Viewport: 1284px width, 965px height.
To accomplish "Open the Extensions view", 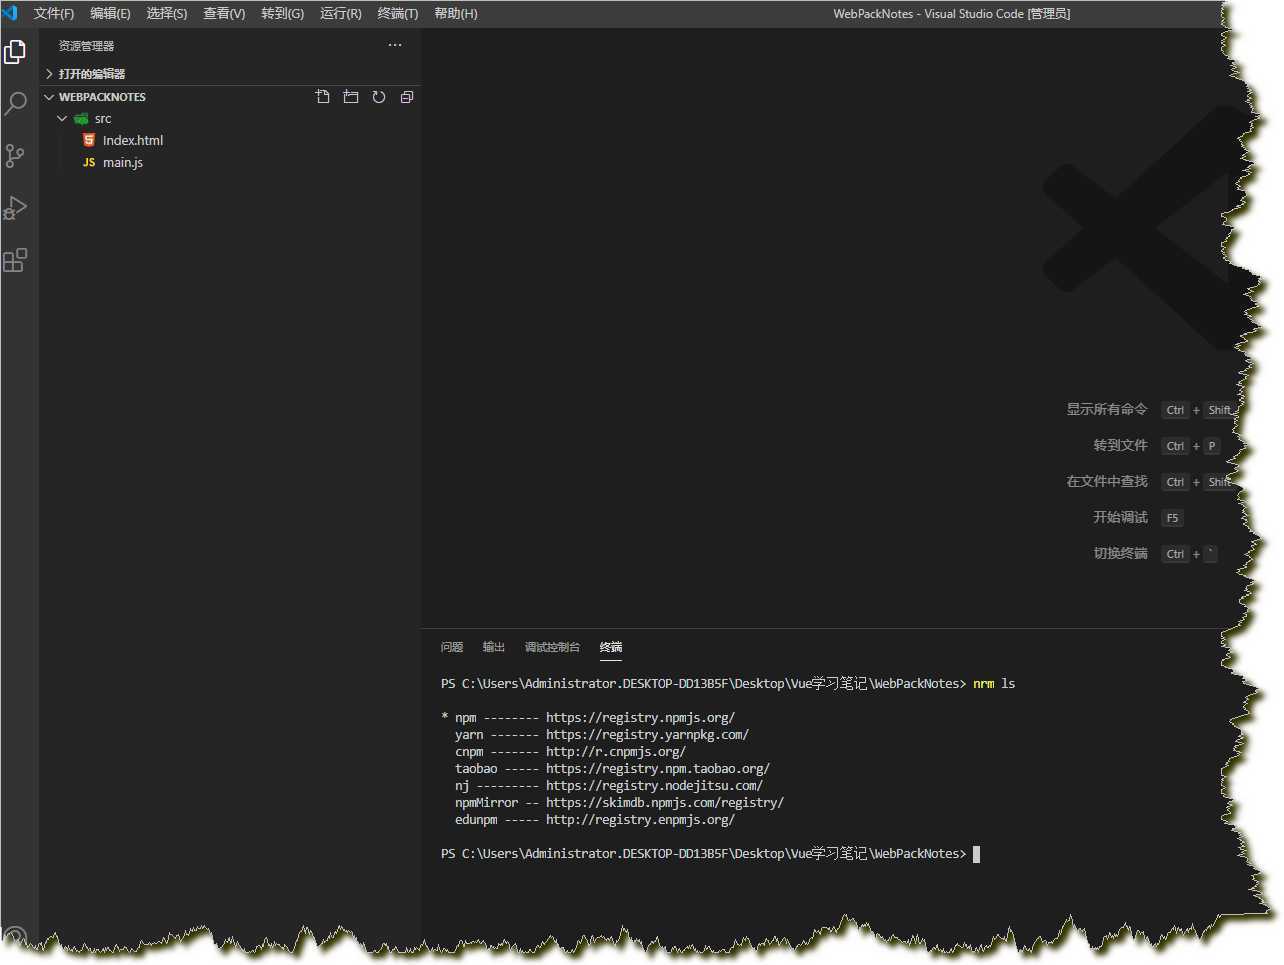I will (15, 260).
